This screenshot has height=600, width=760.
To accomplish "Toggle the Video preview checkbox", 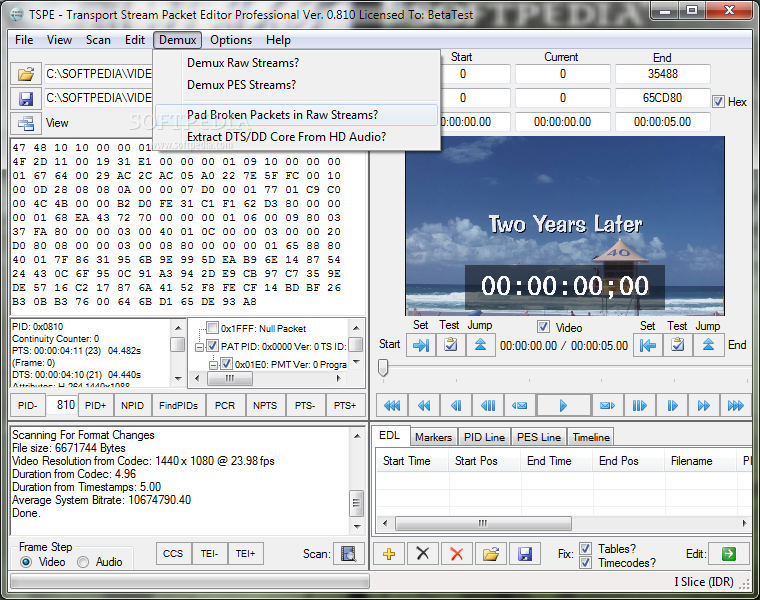I will coord(543,327).
